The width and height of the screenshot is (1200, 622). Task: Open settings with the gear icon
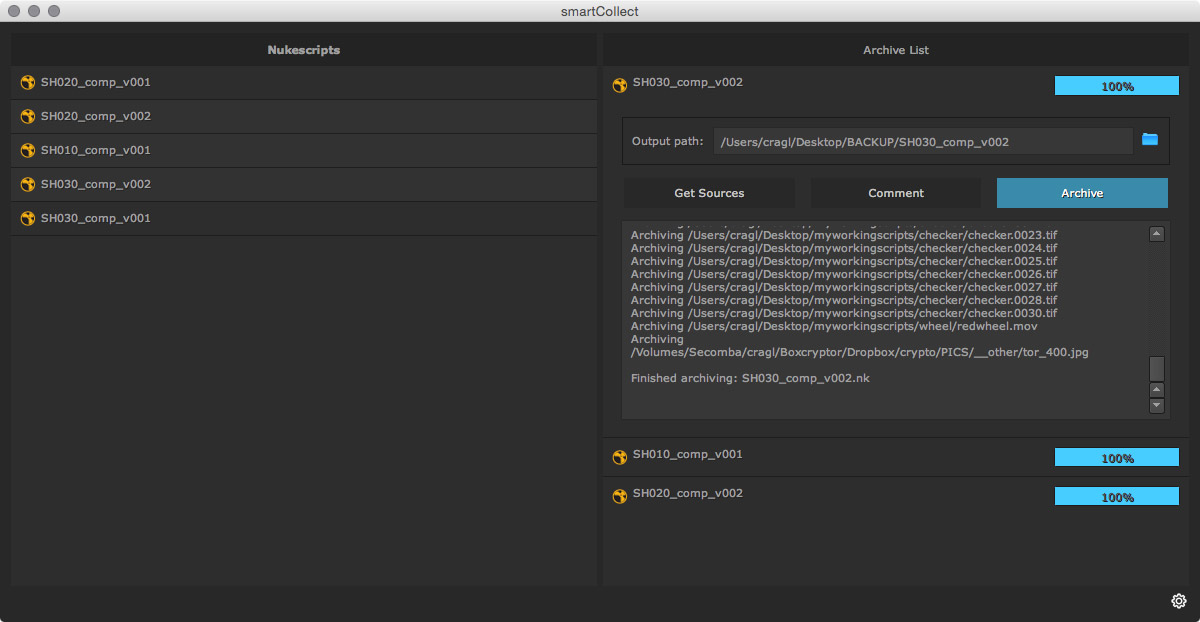click(x=1178, y=601)
